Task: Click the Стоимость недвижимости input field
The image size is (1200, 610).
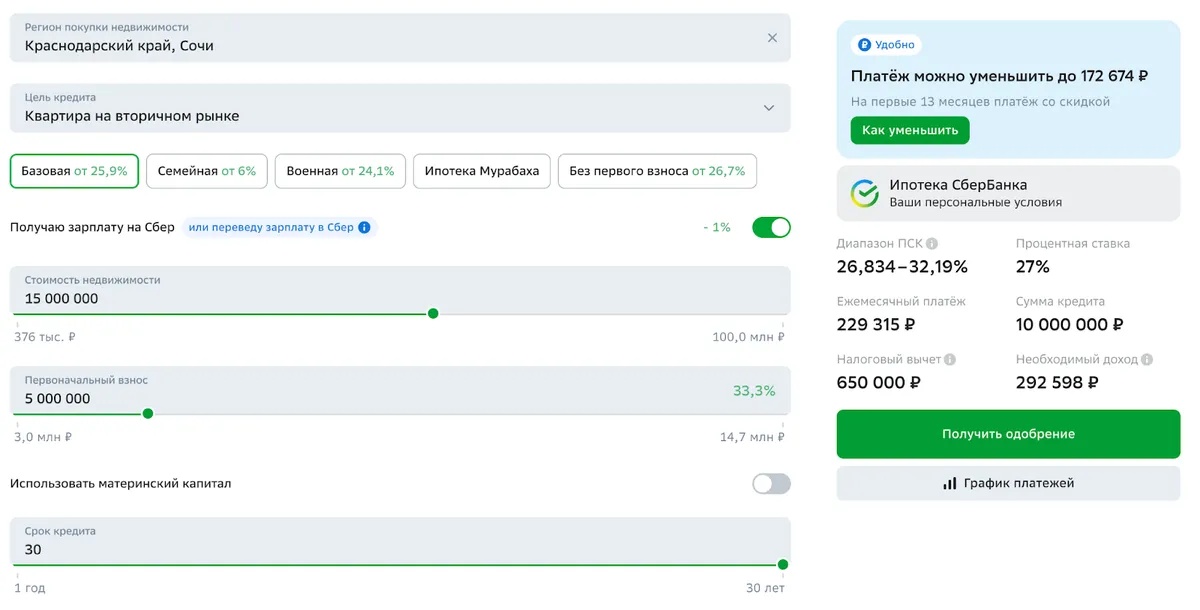Action: [x=400, y=290]
